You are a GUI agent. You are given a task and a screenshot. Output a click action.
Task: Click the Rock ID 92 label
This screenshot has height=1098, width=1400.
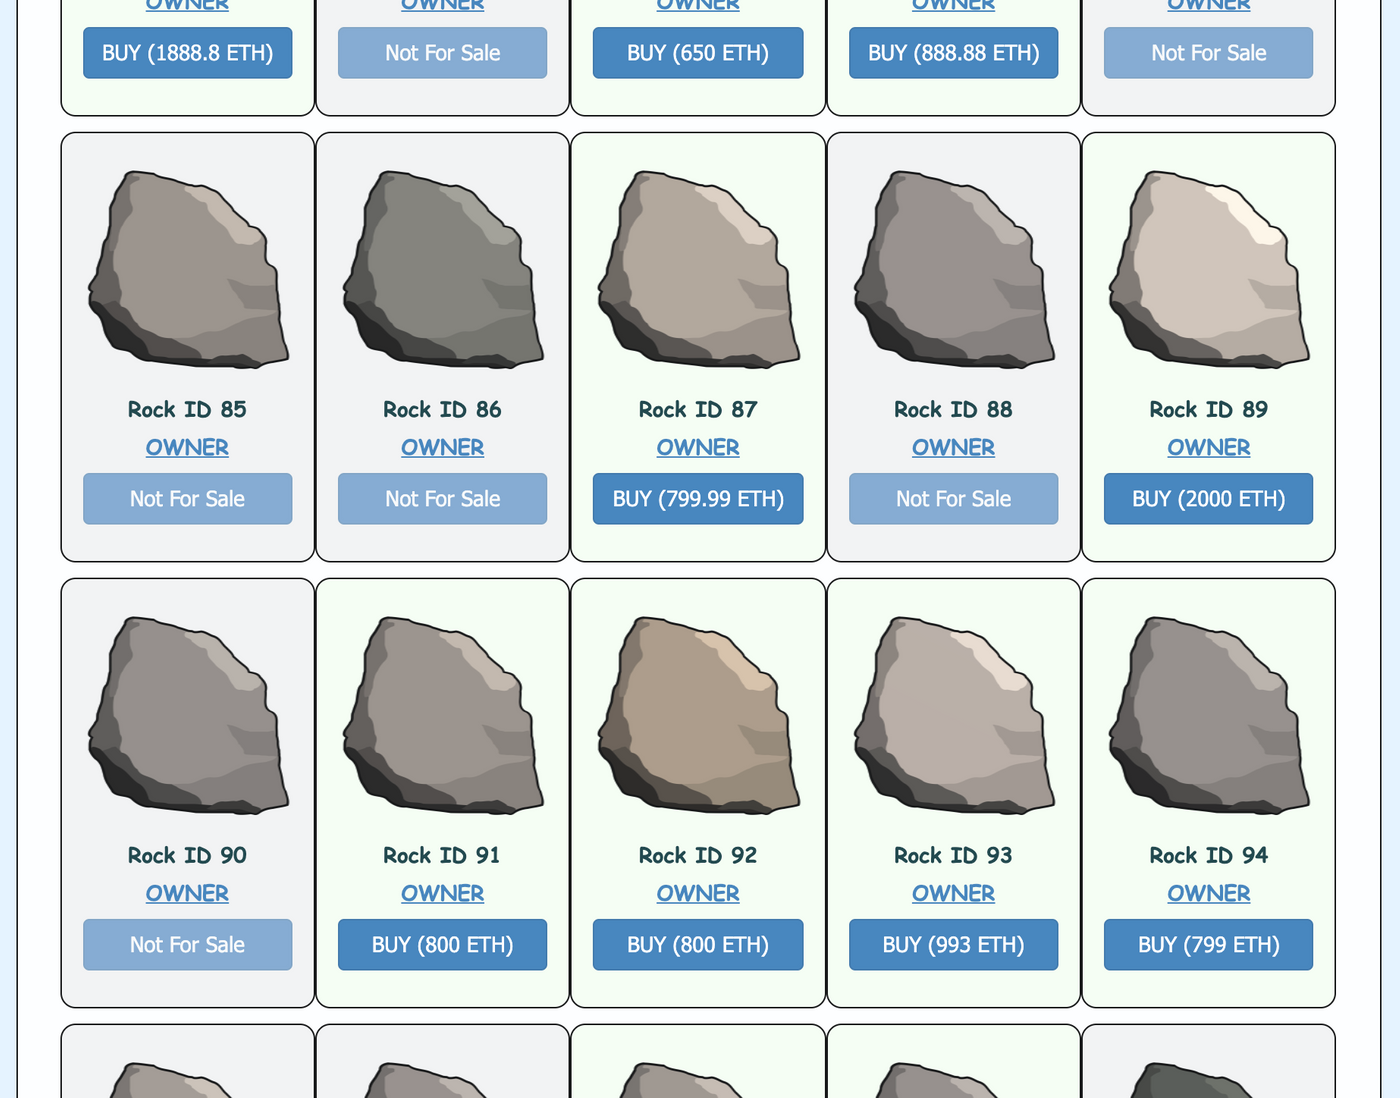[x=698, y=856]
